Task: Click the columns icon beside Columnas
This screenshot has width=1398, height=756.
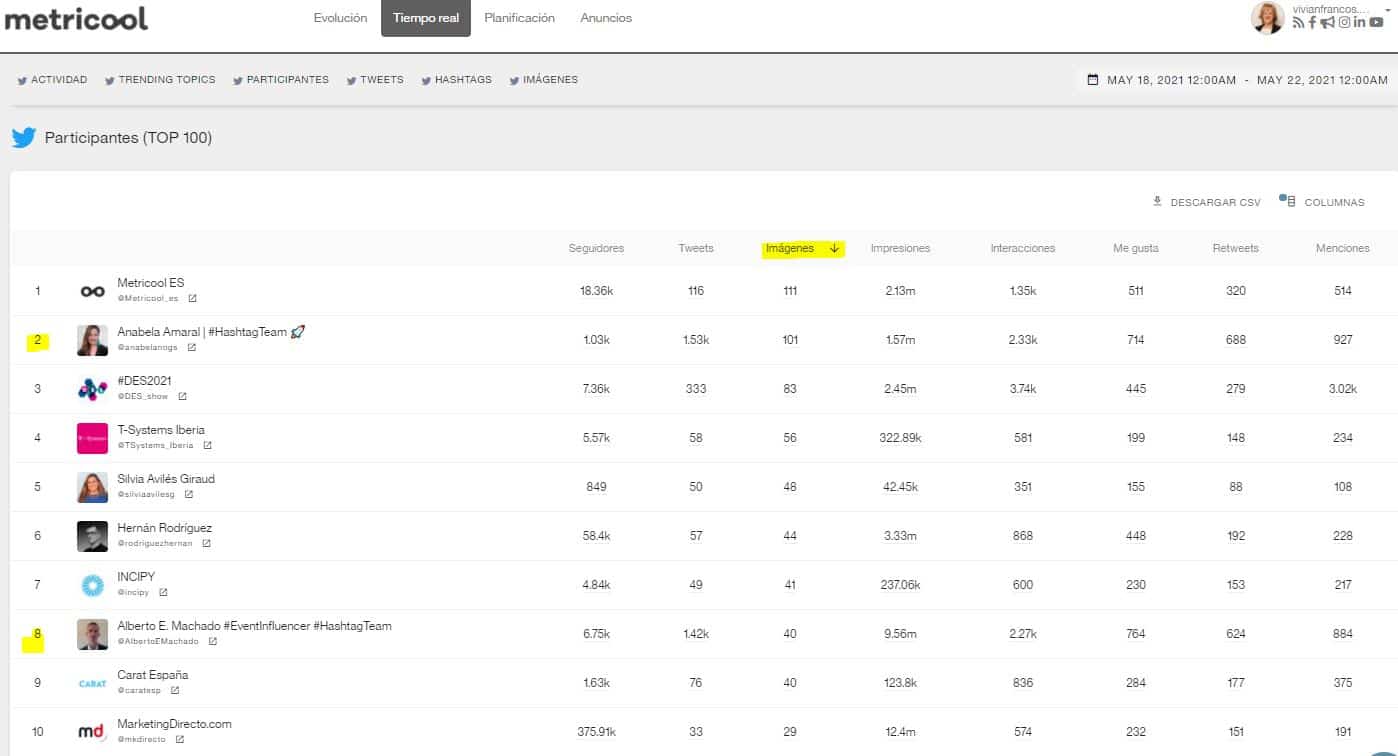Action: click(1288, 201)
